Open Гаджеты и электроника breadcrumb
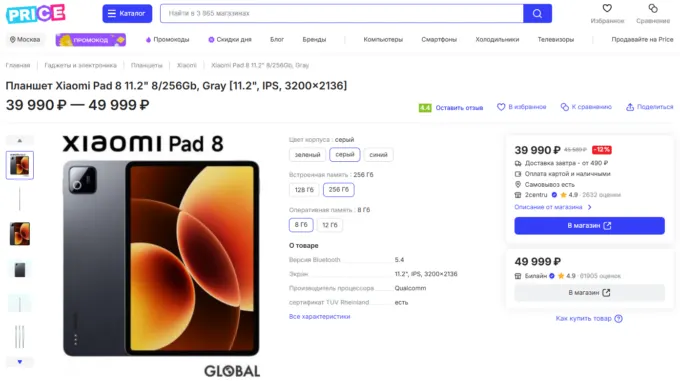The image size is (680, 390). pos(80,65)
